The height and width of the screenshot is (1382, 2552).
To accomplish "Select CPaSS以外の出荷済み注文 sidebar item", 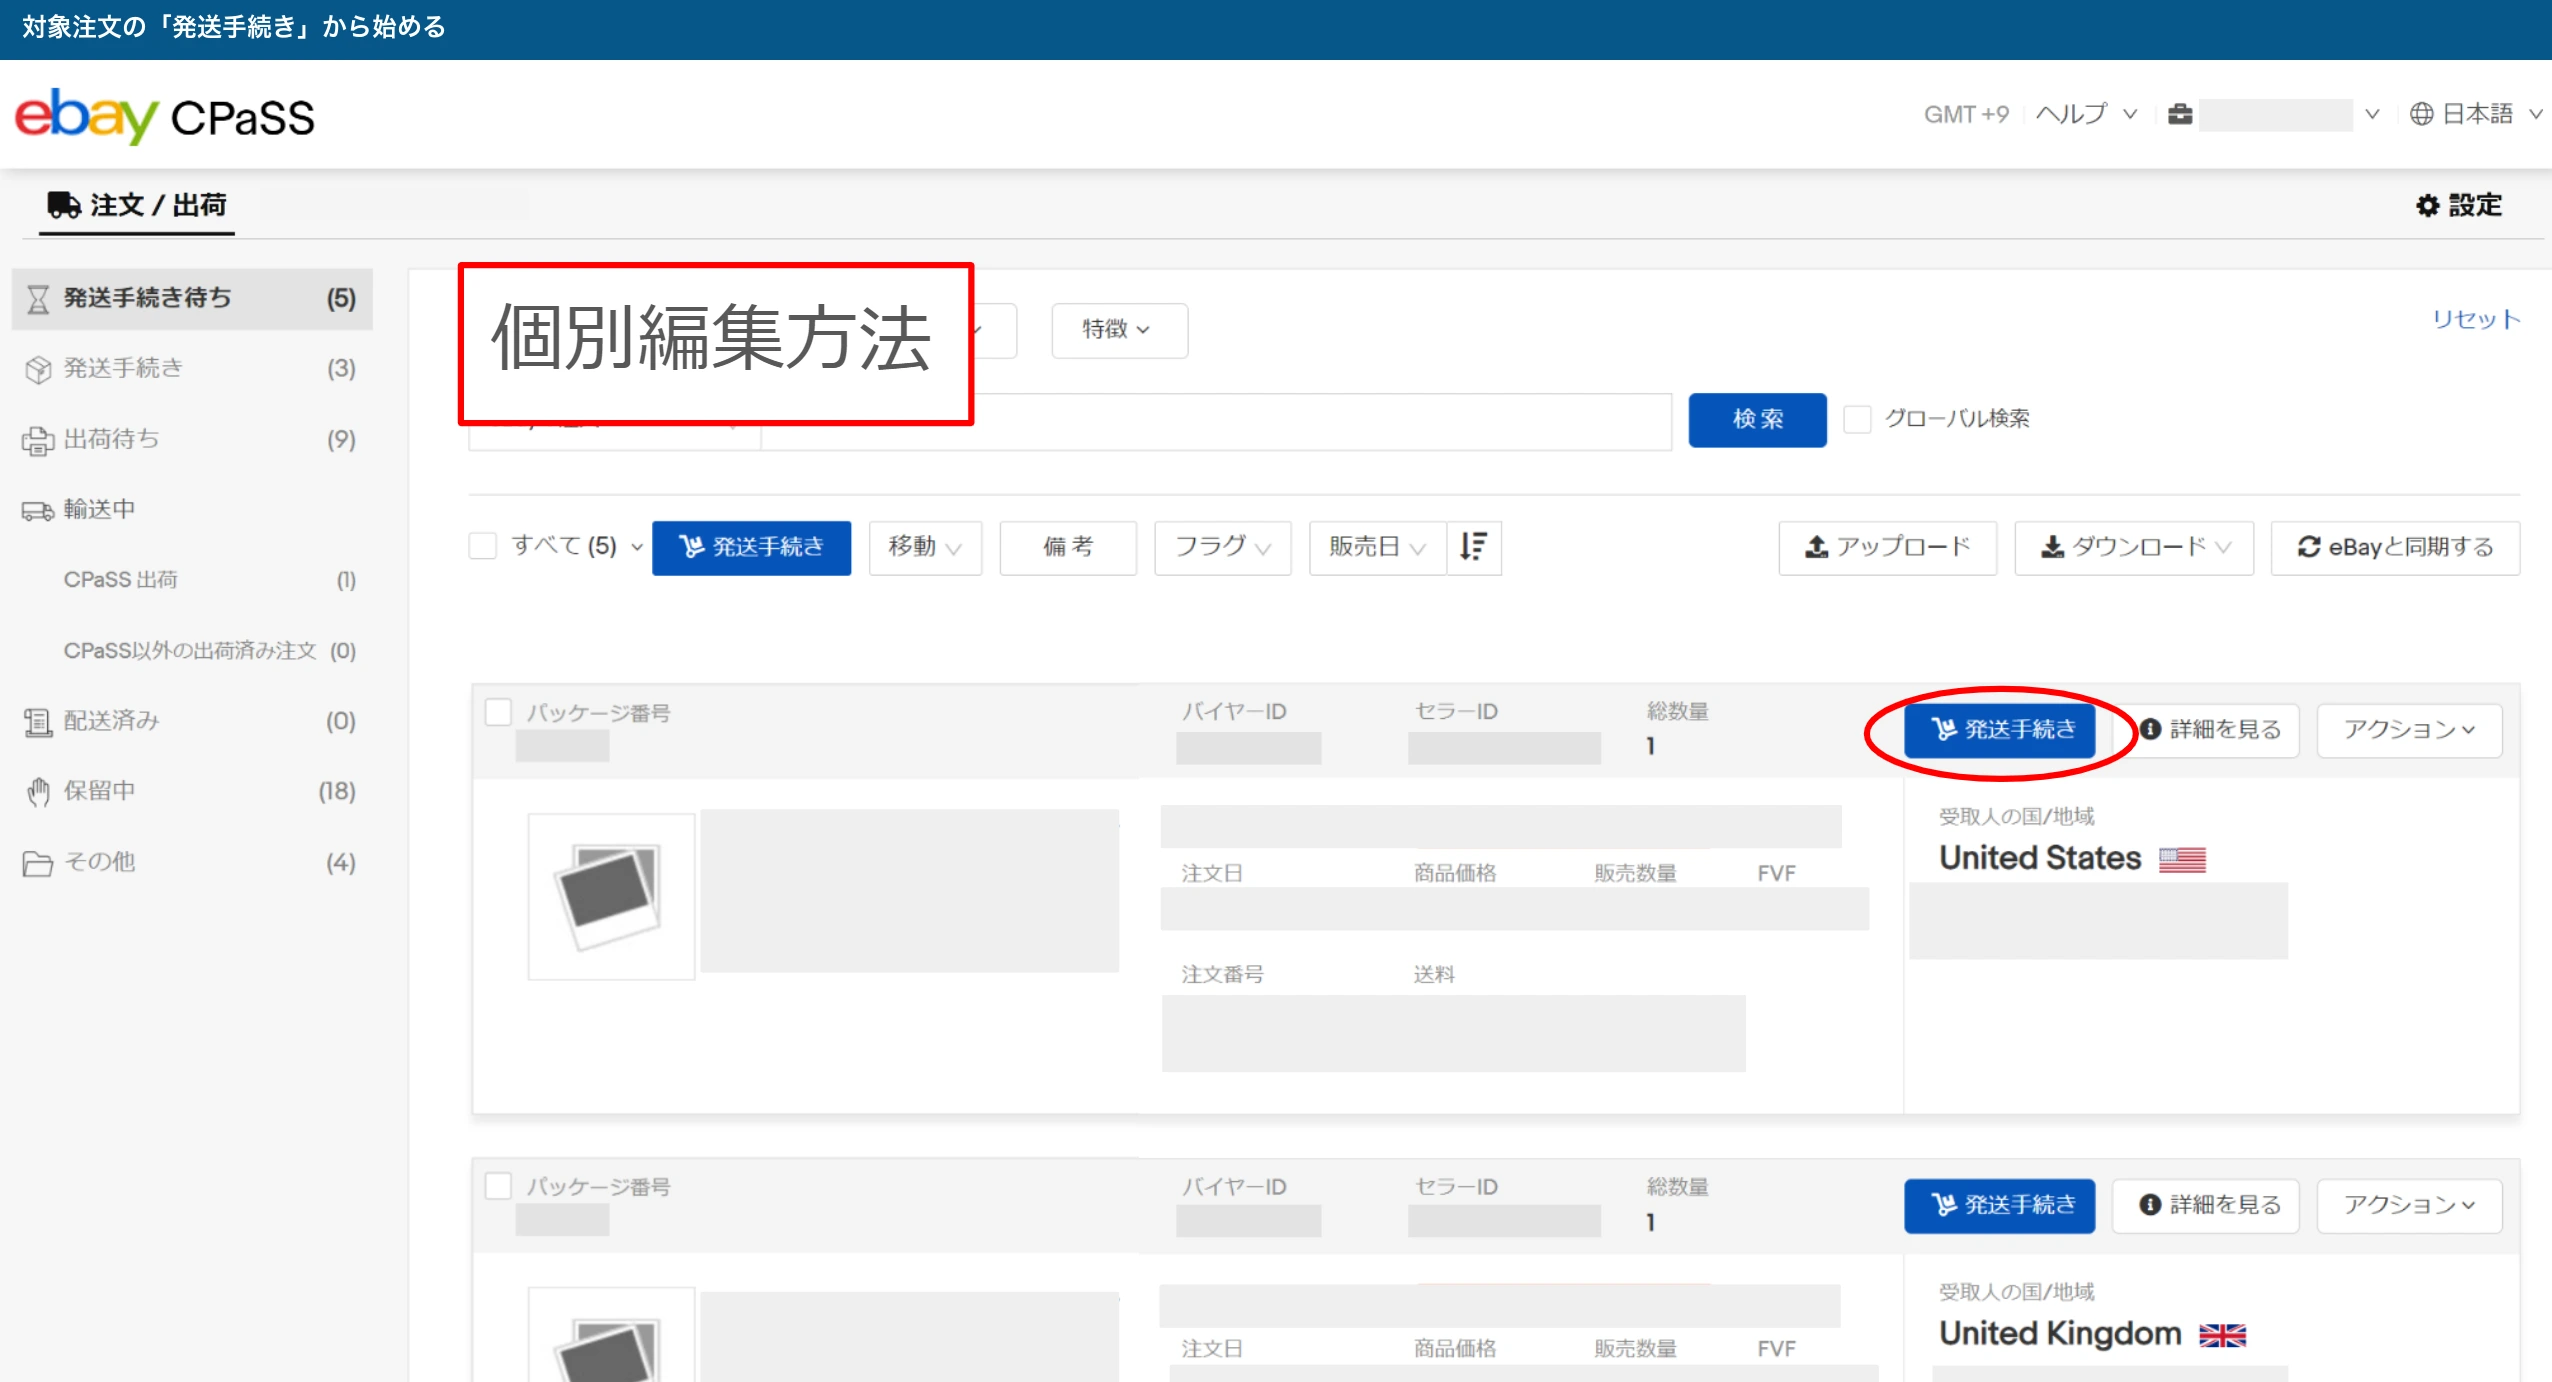I will [192, 651].
